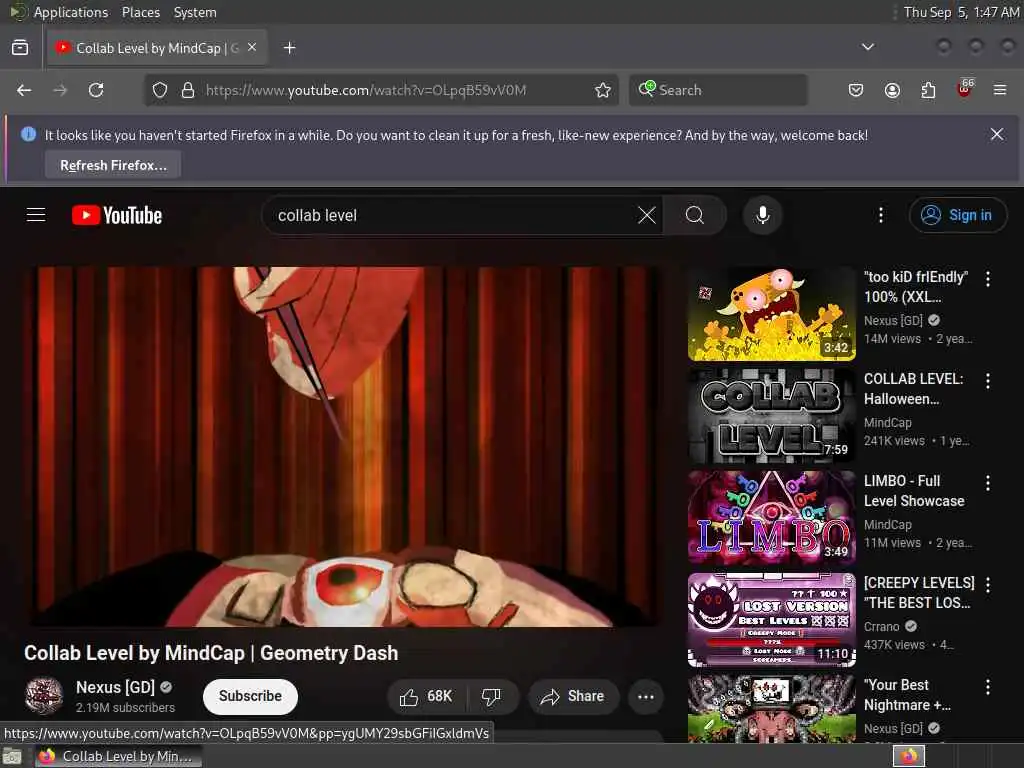Subscribe to Nexus [GD]

(x=250, y=696)
